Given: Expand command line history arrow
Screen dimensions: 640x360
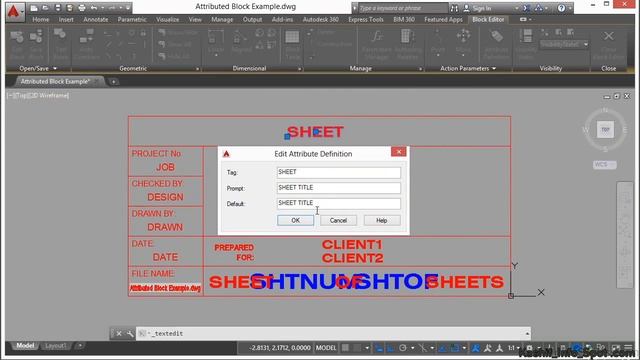Looking at the screenshot, I should 527,333.
